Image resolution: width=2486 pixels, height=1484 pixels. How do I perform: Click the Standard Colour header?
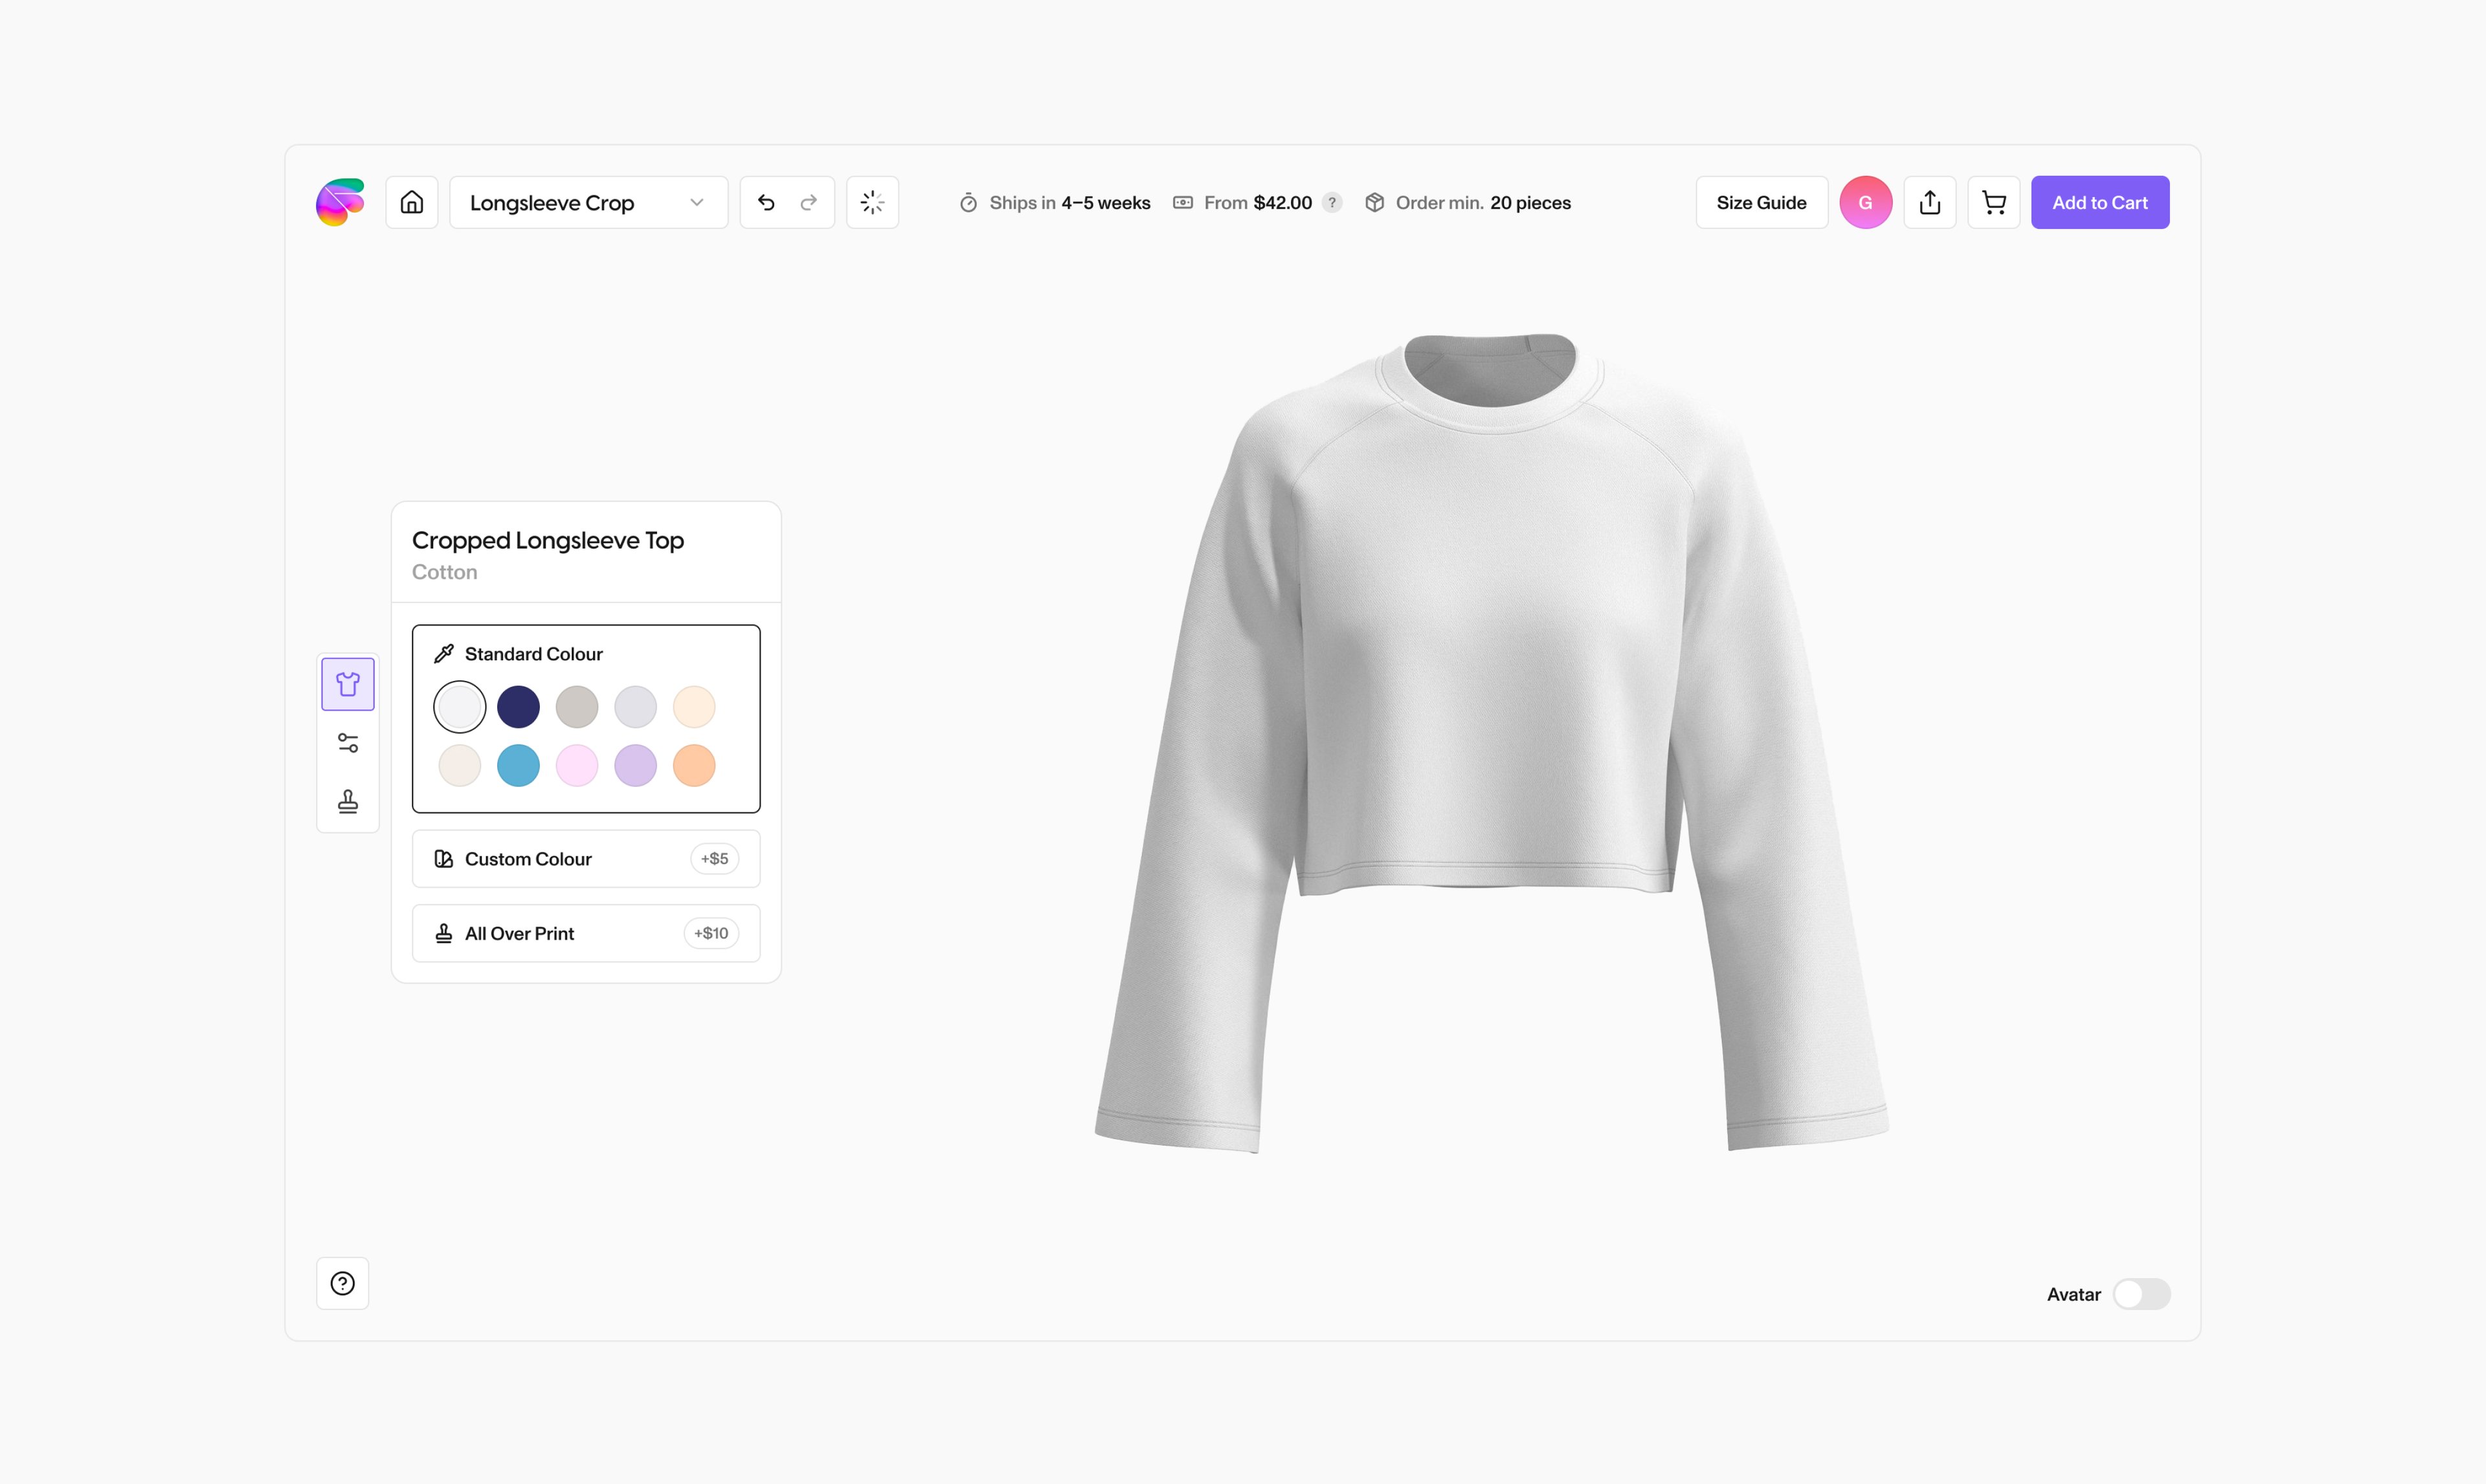tap(533, 654)
